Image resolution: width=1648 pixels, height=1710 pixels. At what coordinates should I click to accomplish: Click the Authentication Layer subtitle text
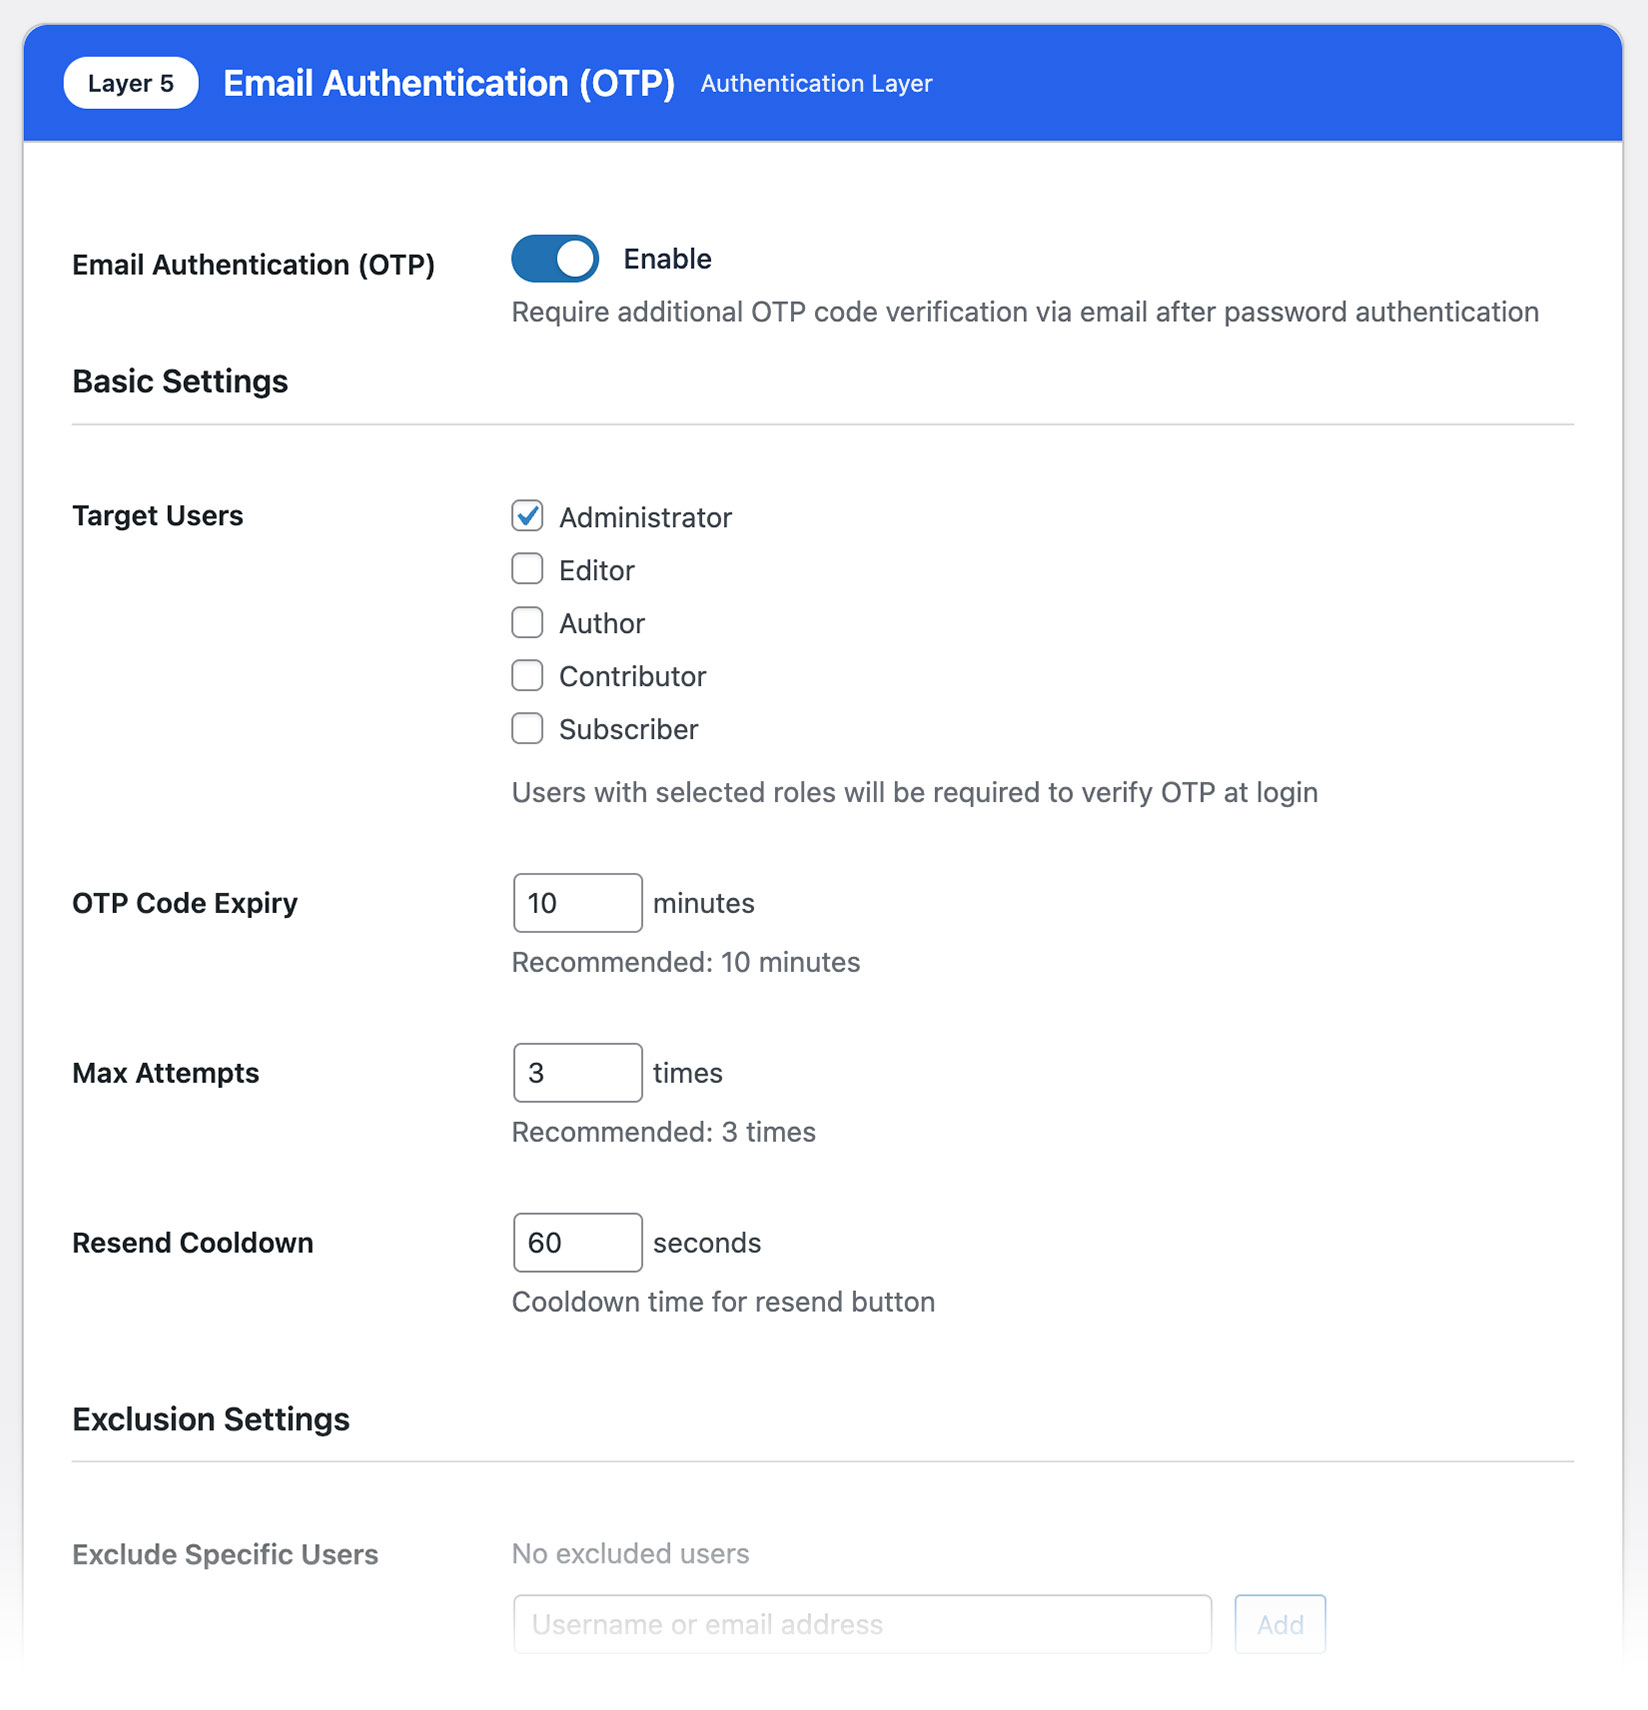click(816, 84)
